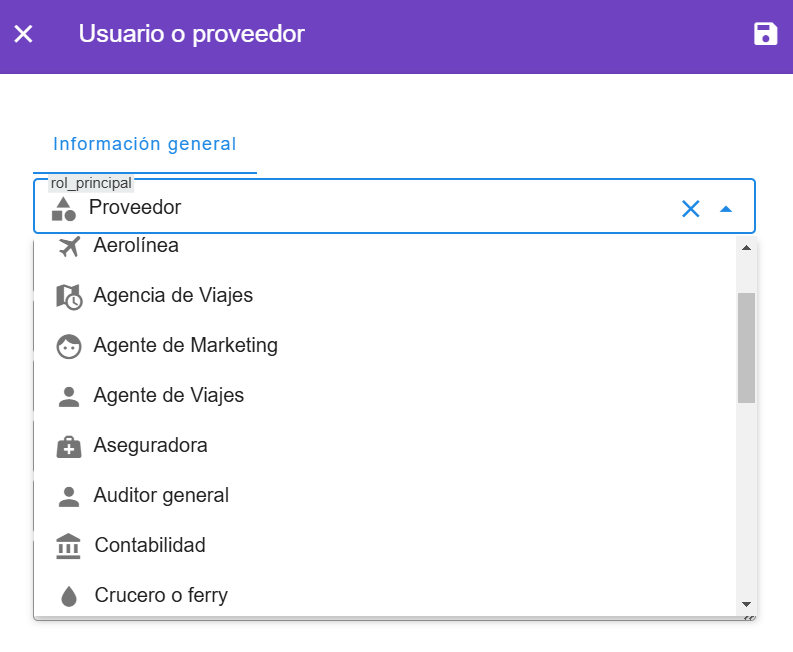The image size is (793, 652).
Task: Click the map icon for Agencia de Viajes
Action: (x=69, y=296)
